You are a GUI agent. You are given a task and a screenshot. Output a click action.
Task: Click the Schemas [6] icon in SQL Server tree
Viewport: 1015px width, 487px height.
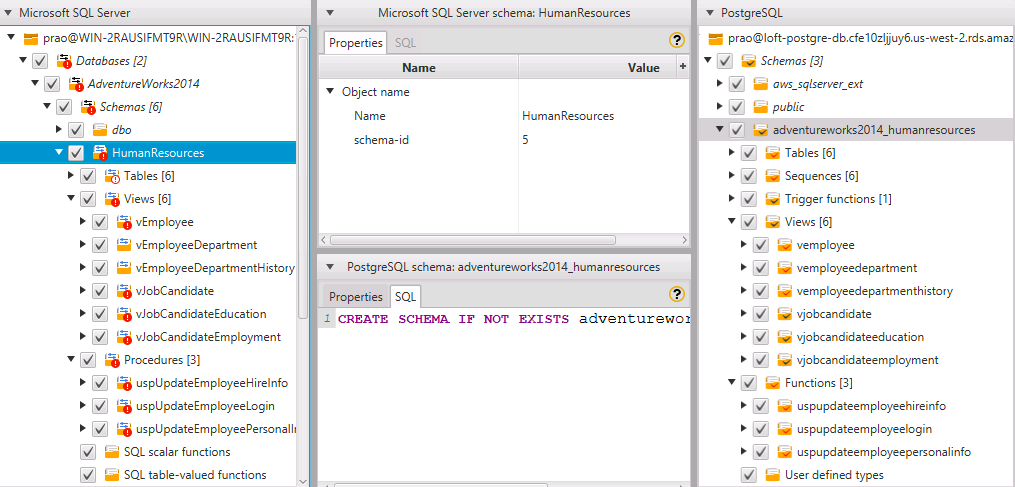coord(88,107)
